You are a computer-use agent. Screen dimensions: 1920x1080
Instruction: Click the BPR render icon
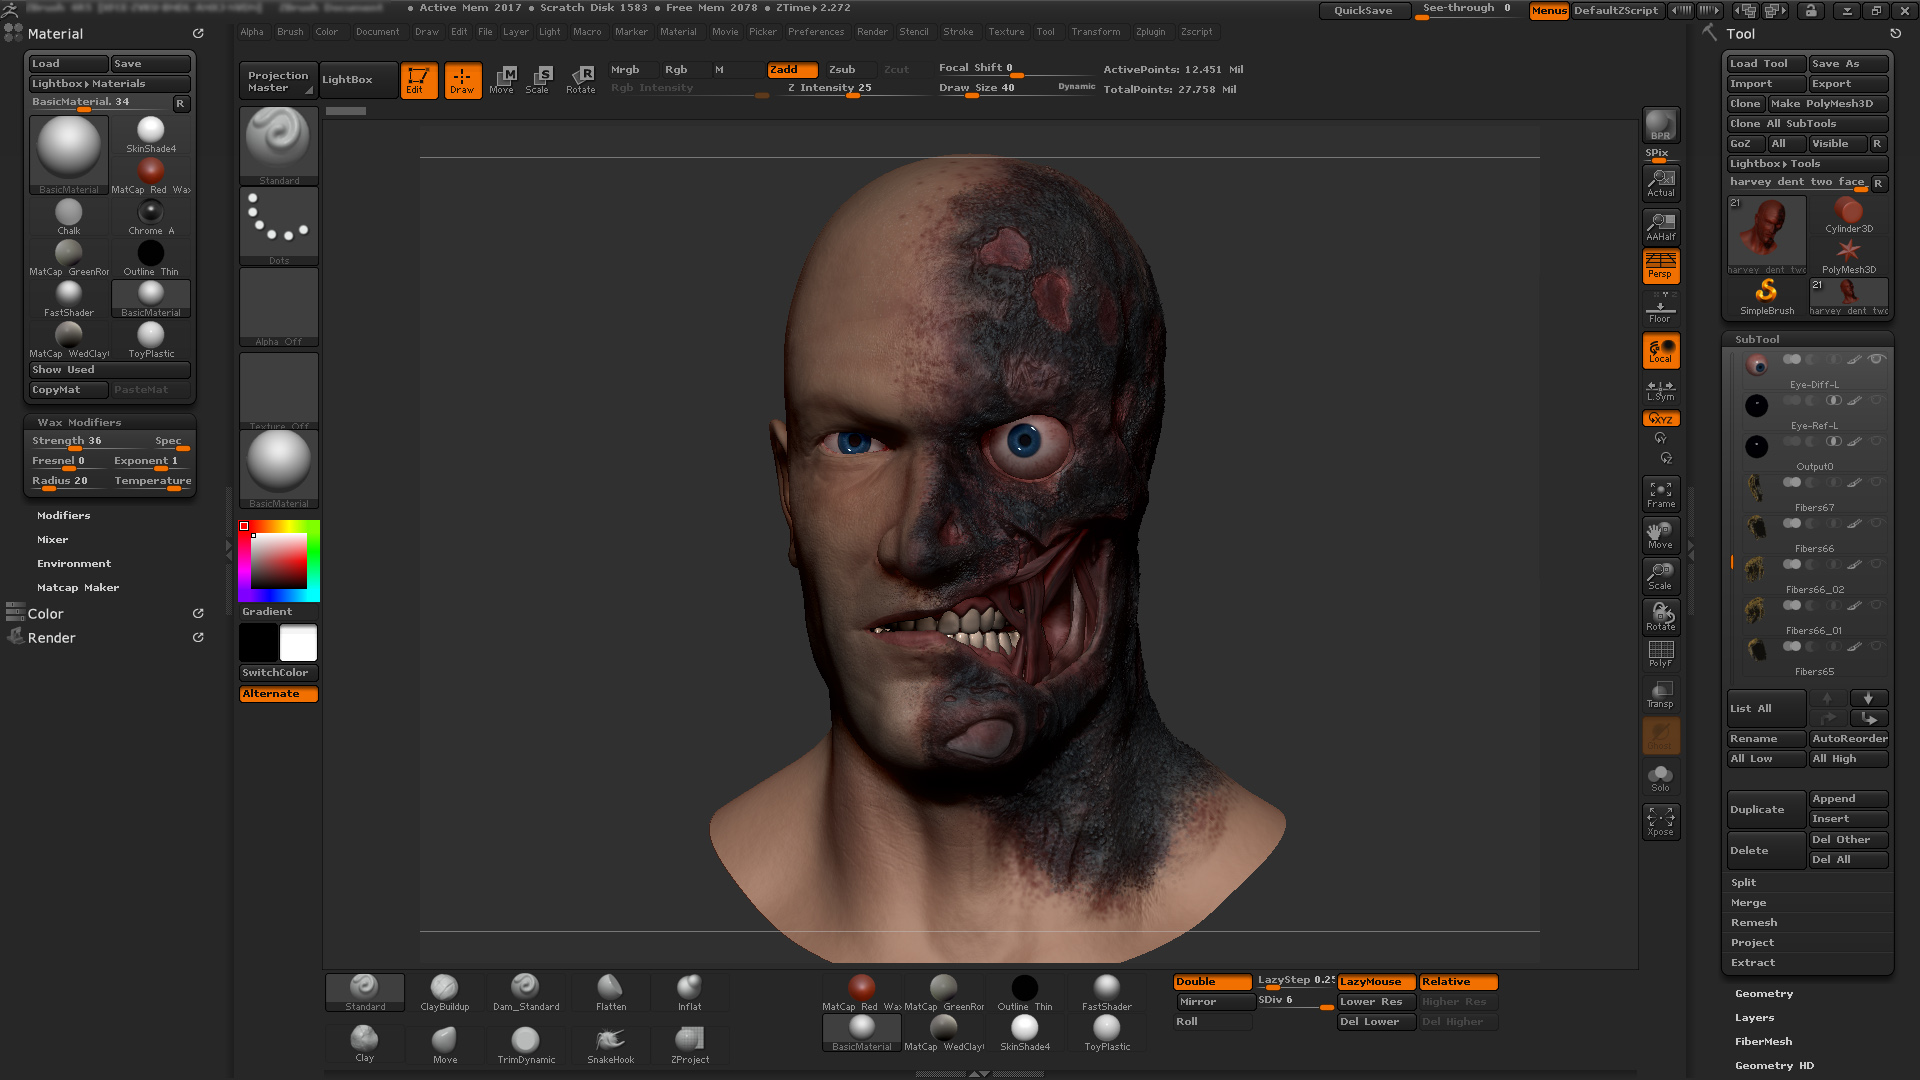[1661, 125]
